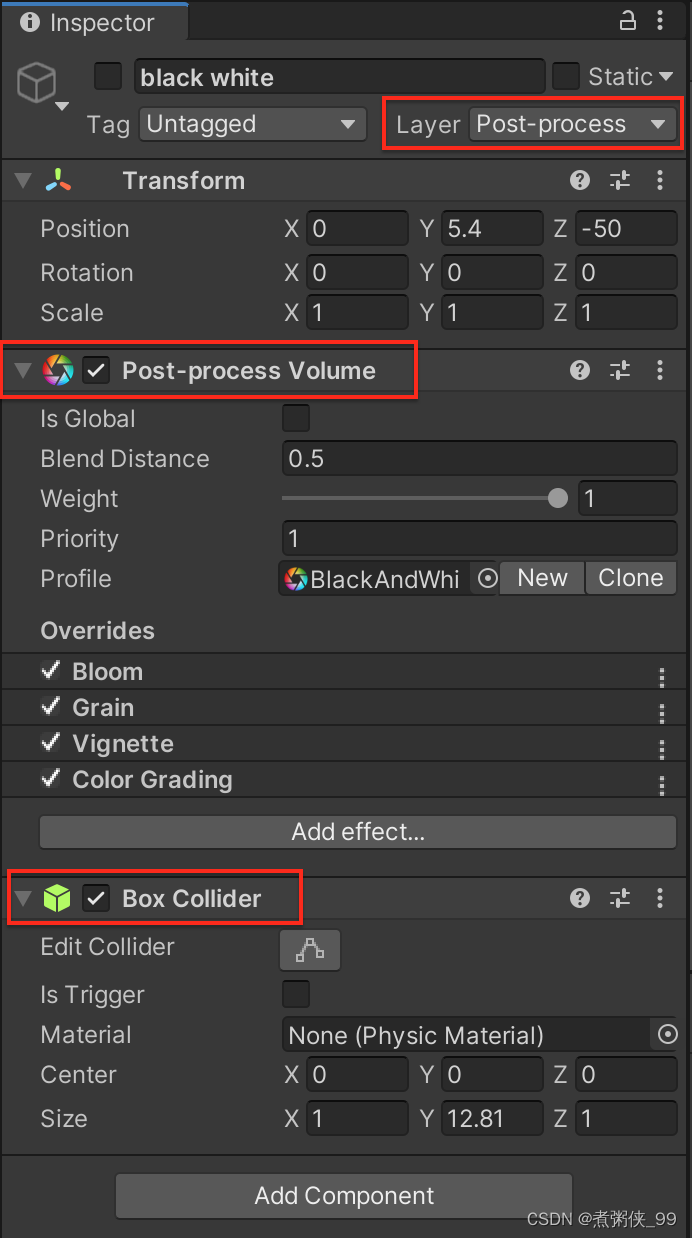Screen dimensions: 692x1238
Task: Open the Profile object picker circle
Action: coord(487,579)
